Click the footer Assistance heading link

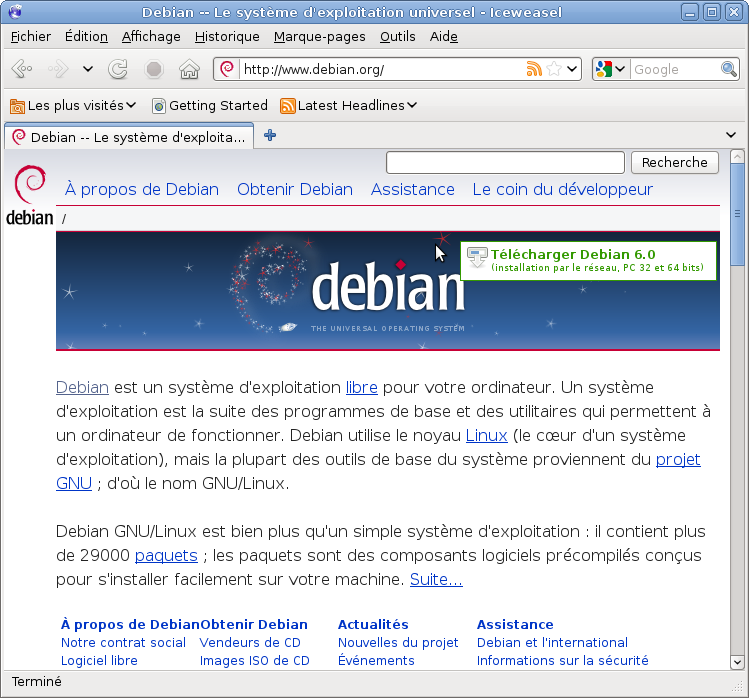pos(515,624)
